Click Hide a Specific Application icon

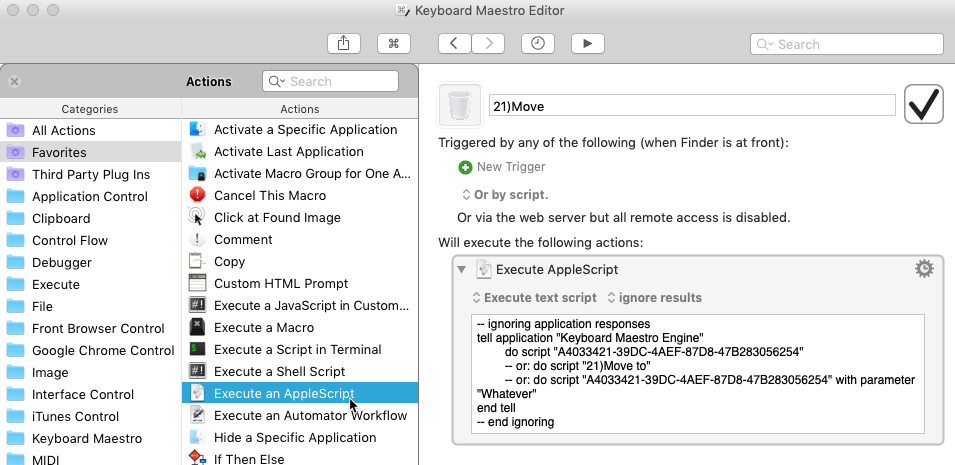pos(197,437)
